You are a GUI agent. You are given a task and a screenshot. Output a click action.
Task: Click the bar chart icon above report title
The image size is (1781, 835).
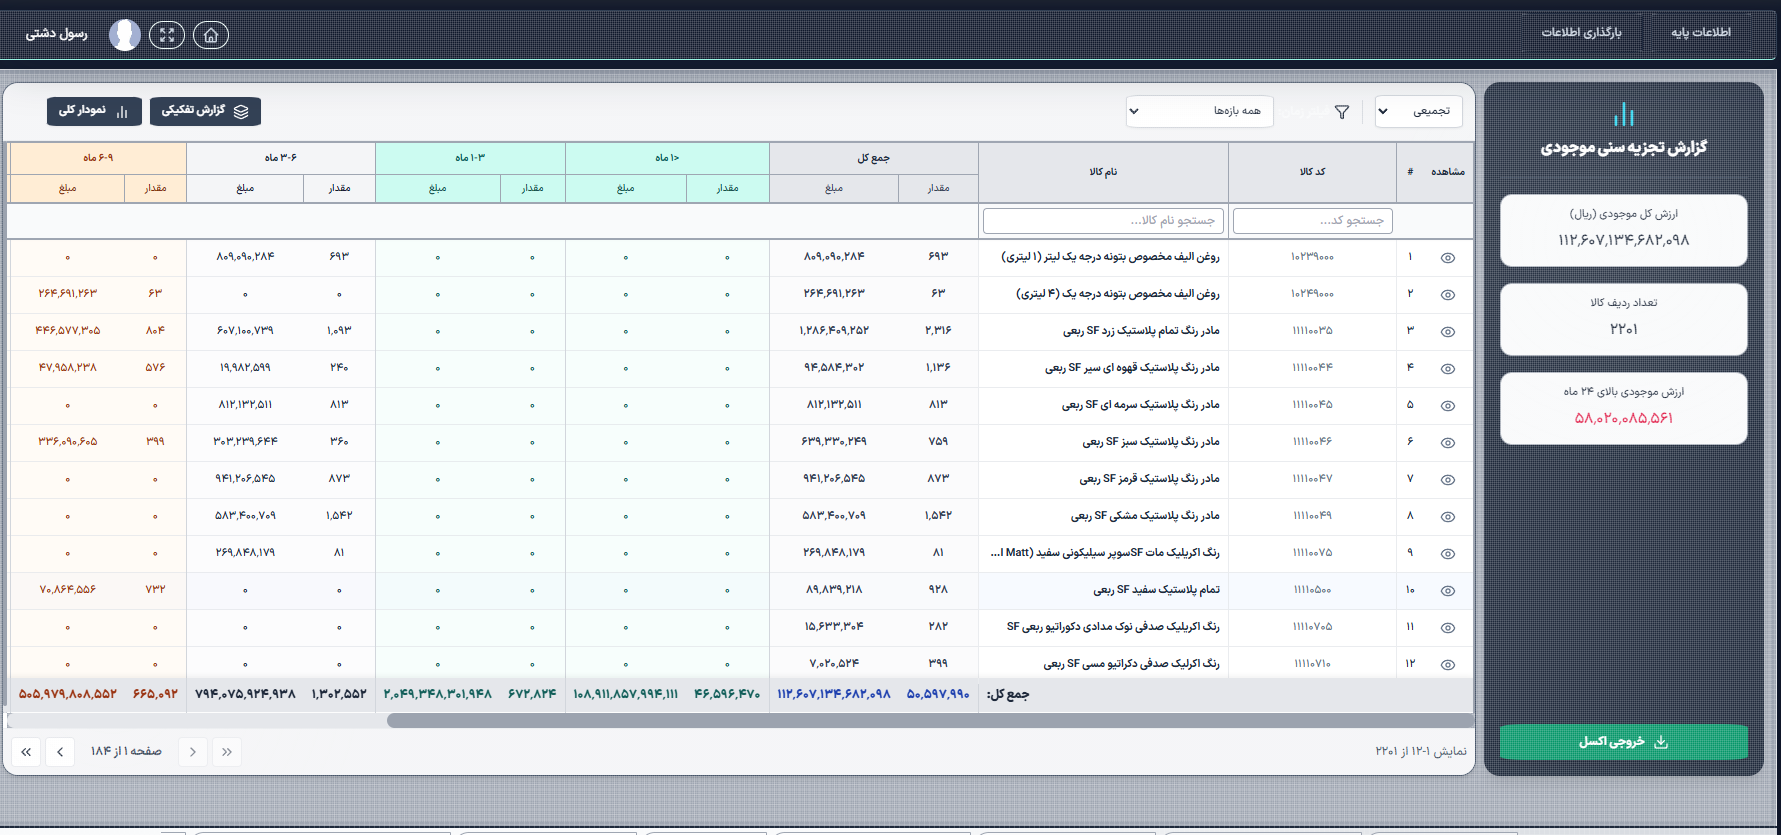(x=1624, y=114)
